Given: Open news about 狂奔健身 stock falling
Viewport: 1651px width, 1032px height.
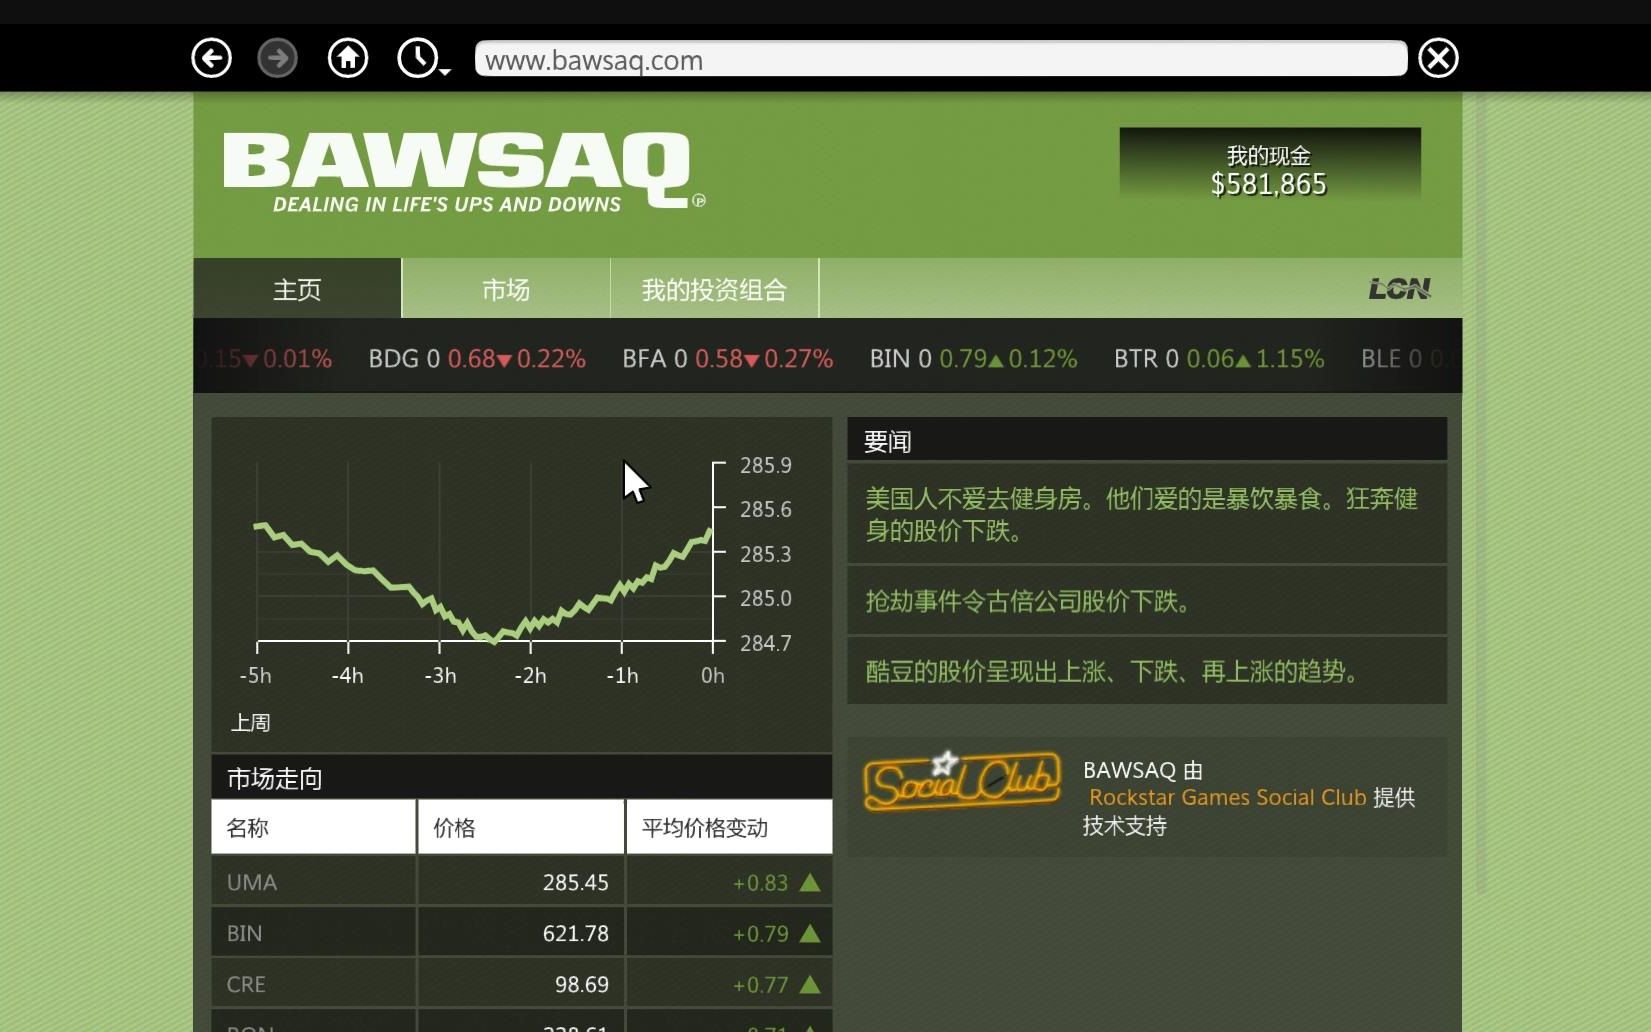Looking at the screenshot, I should coord(1147,514).
